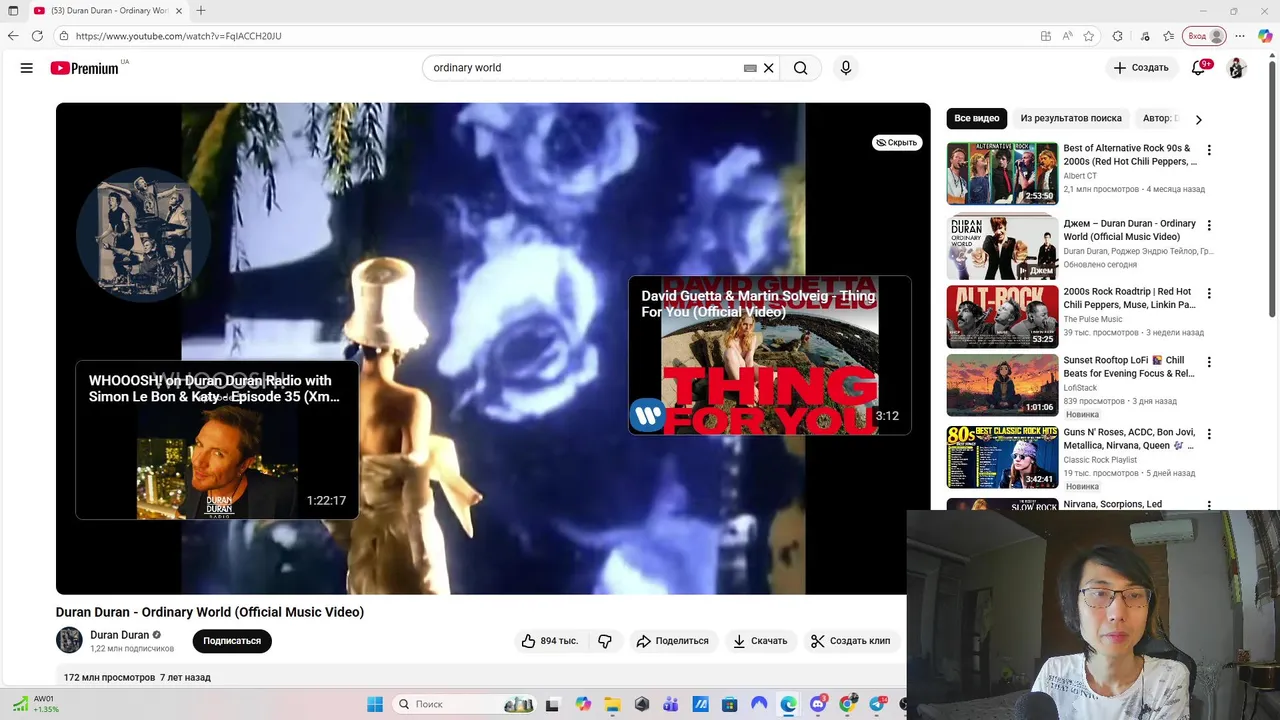The image size is (1280, 720).
Task: Create a clip with Создать клип
Action: pyautogui.click(x=850, y=641)
